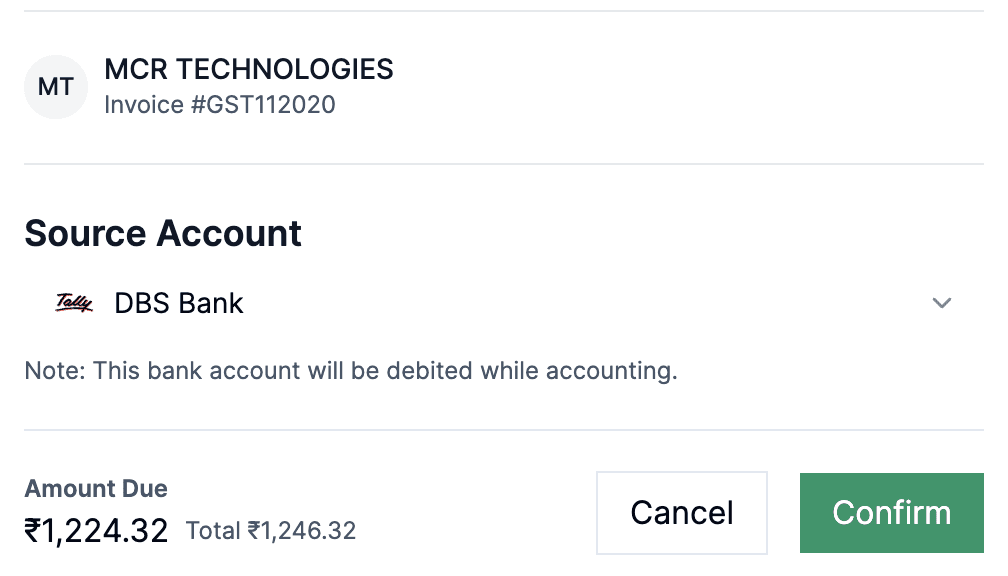Click the Total ₹1,246.32 text
This screenshot has height=576, width=1008.
[x=270, y=530]
